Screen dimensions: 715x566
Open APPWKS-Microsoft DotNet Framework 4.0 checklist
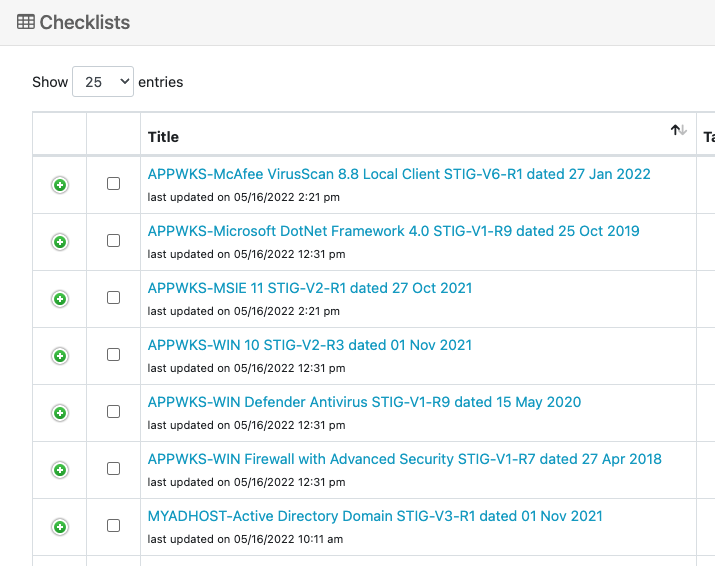tap(394, 231)
